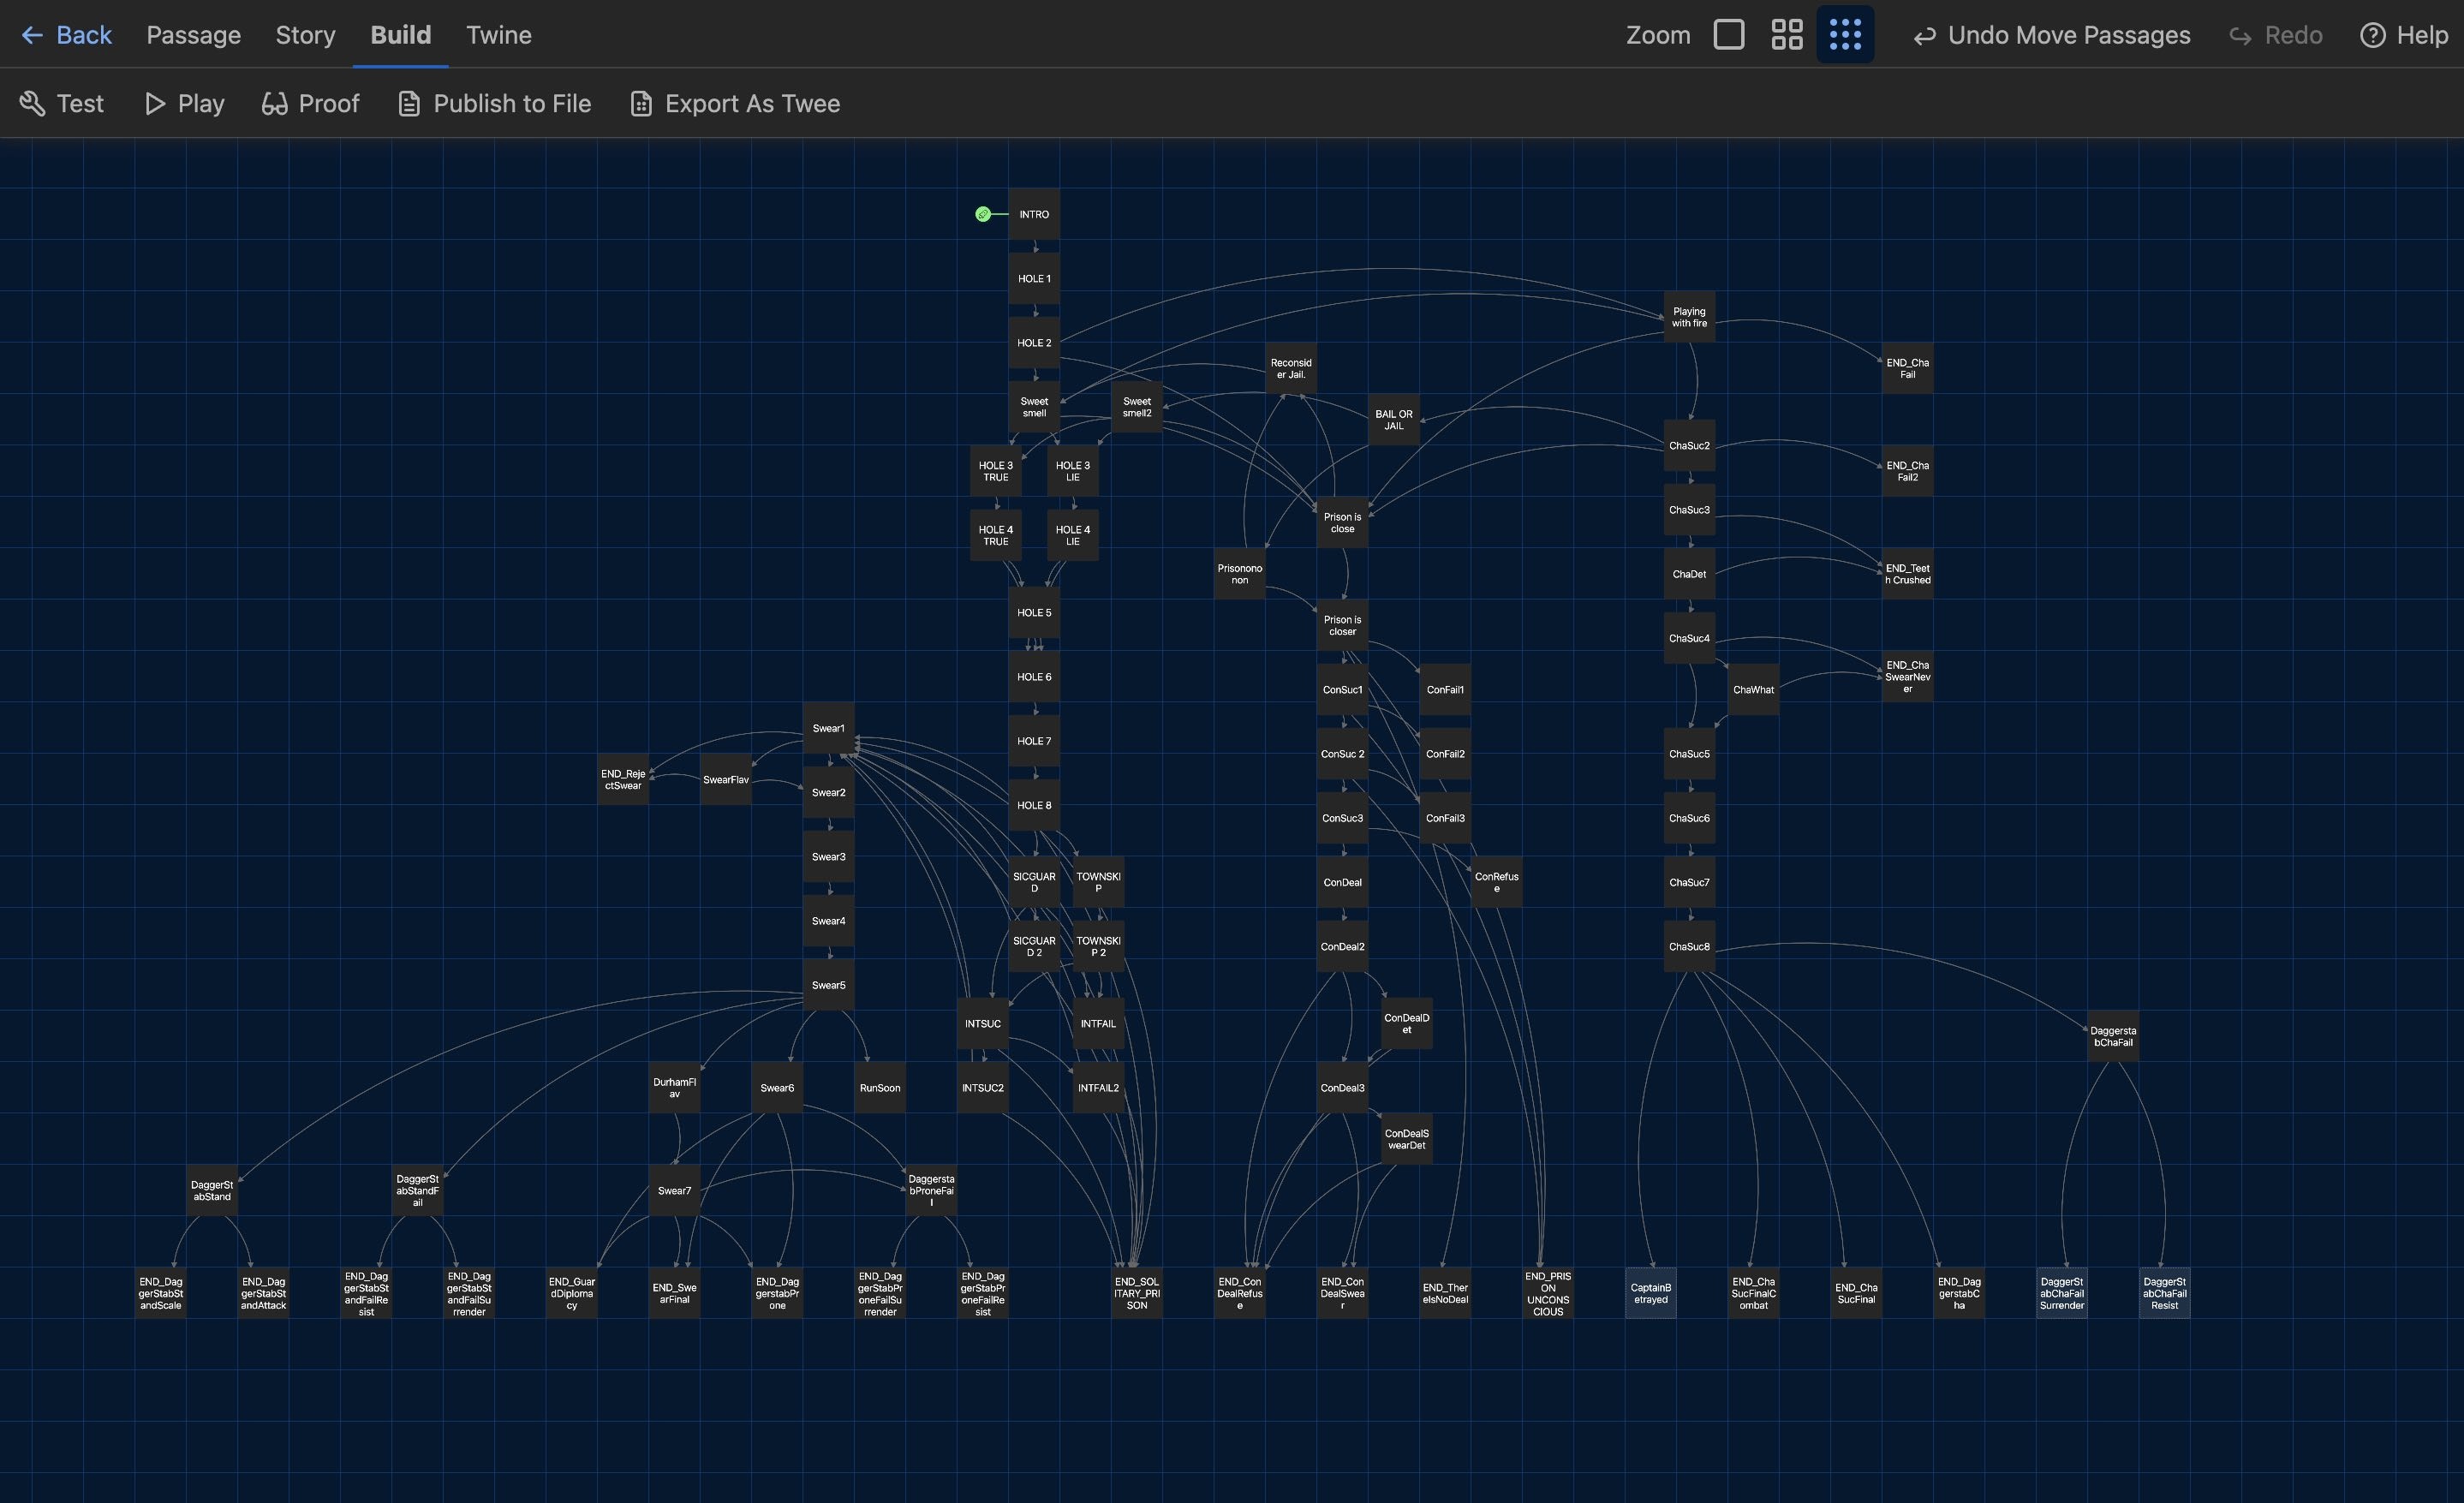Viewport: 2464px width, 1503px height.
Task: Open the Story tab
Action: click(x=305, y=36)
